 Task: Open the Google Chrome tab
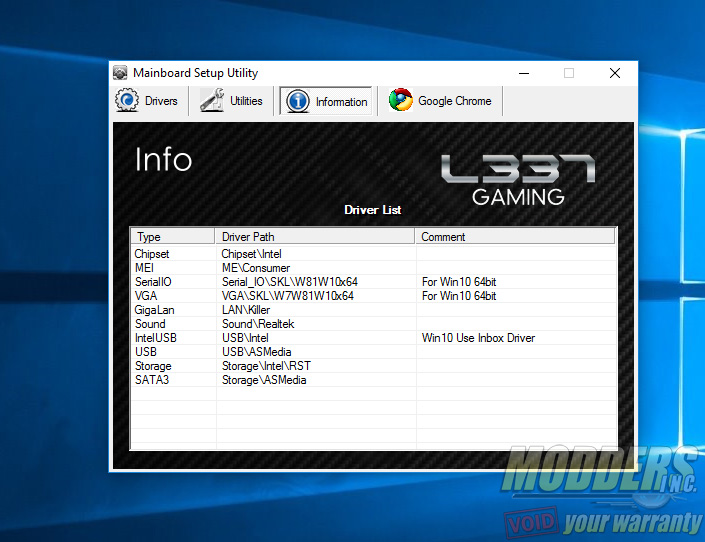tap(440, 100)
